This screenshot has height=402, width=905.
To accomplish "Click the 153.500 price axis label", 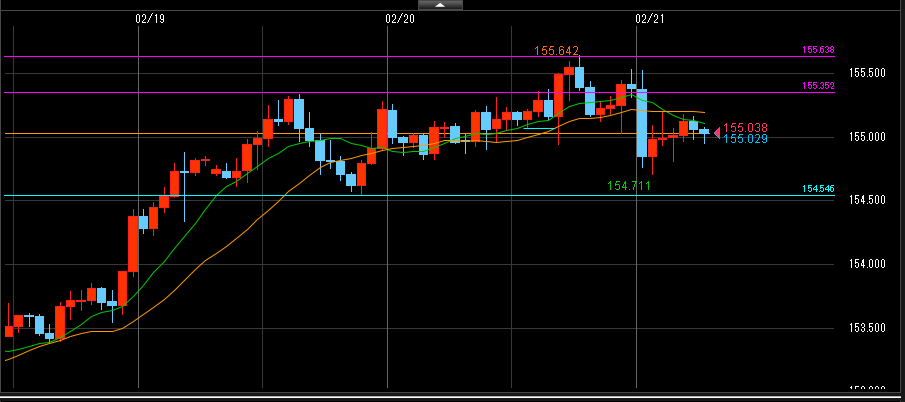I will 866,329.
